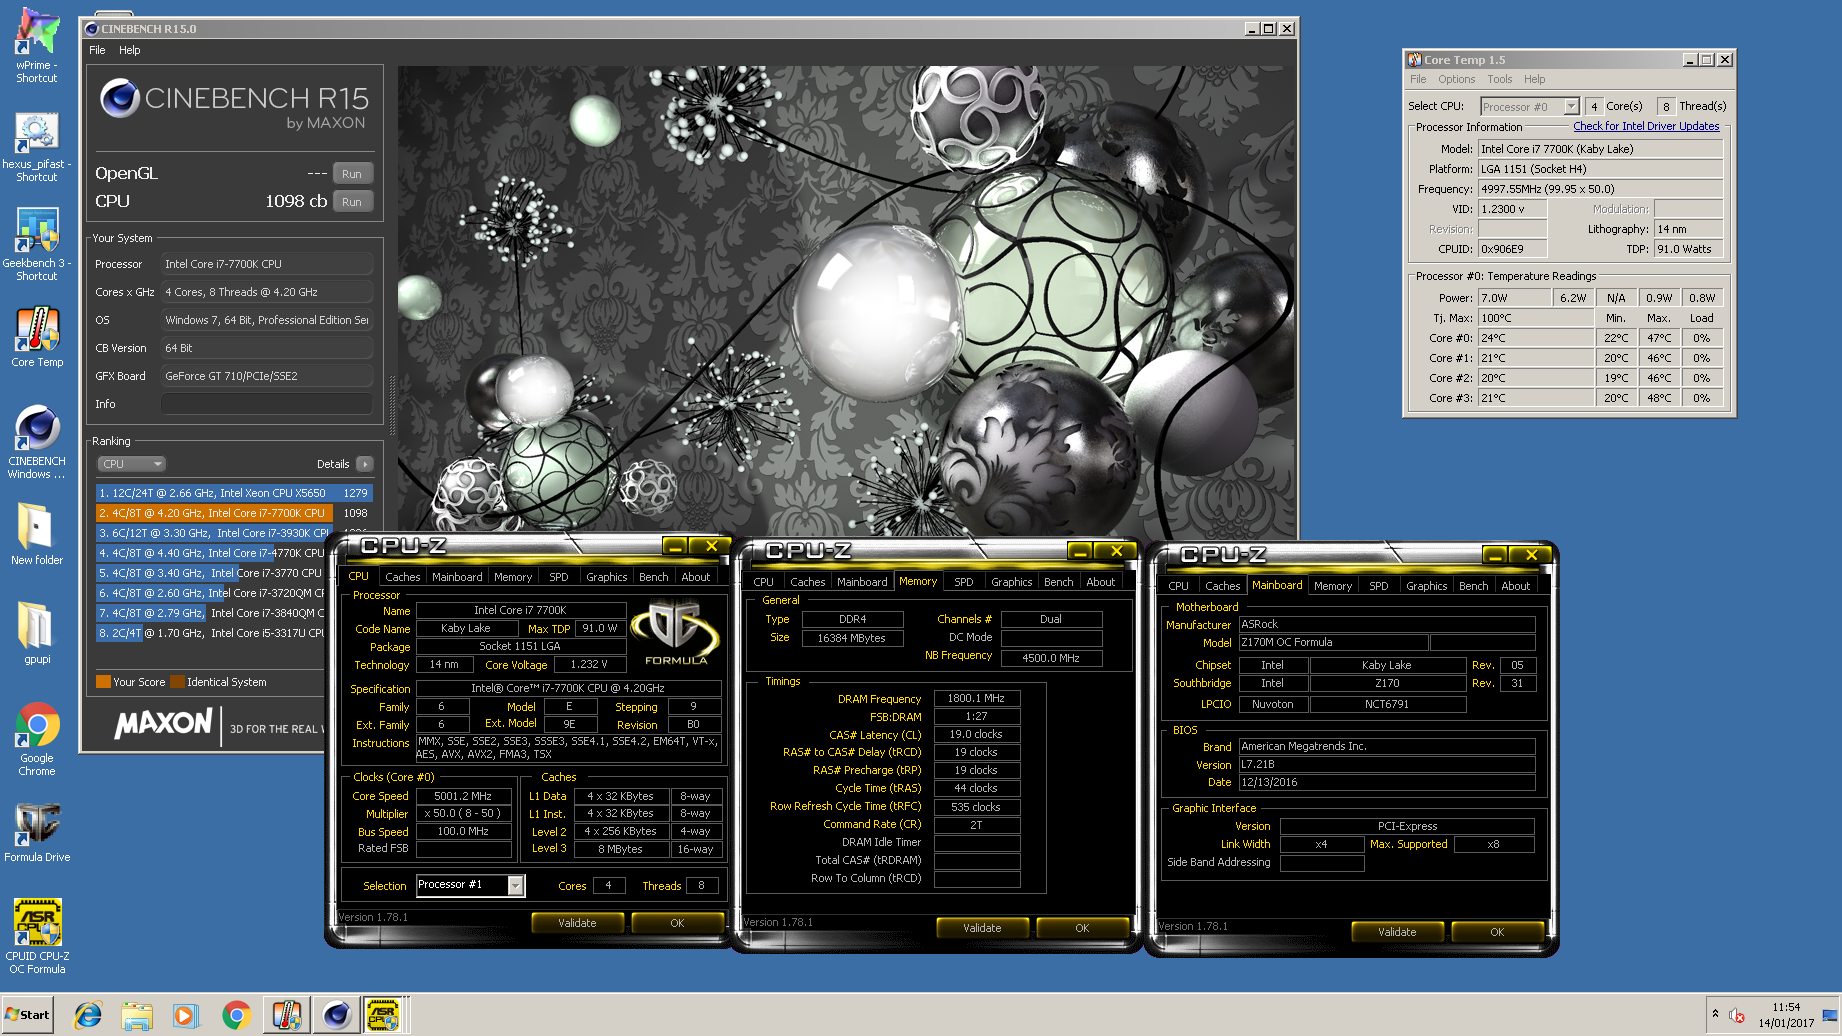Switch to Cinebench taskbar item
The image size is (1842, 1036).
pyautogui.click(x=337, y=1015)
